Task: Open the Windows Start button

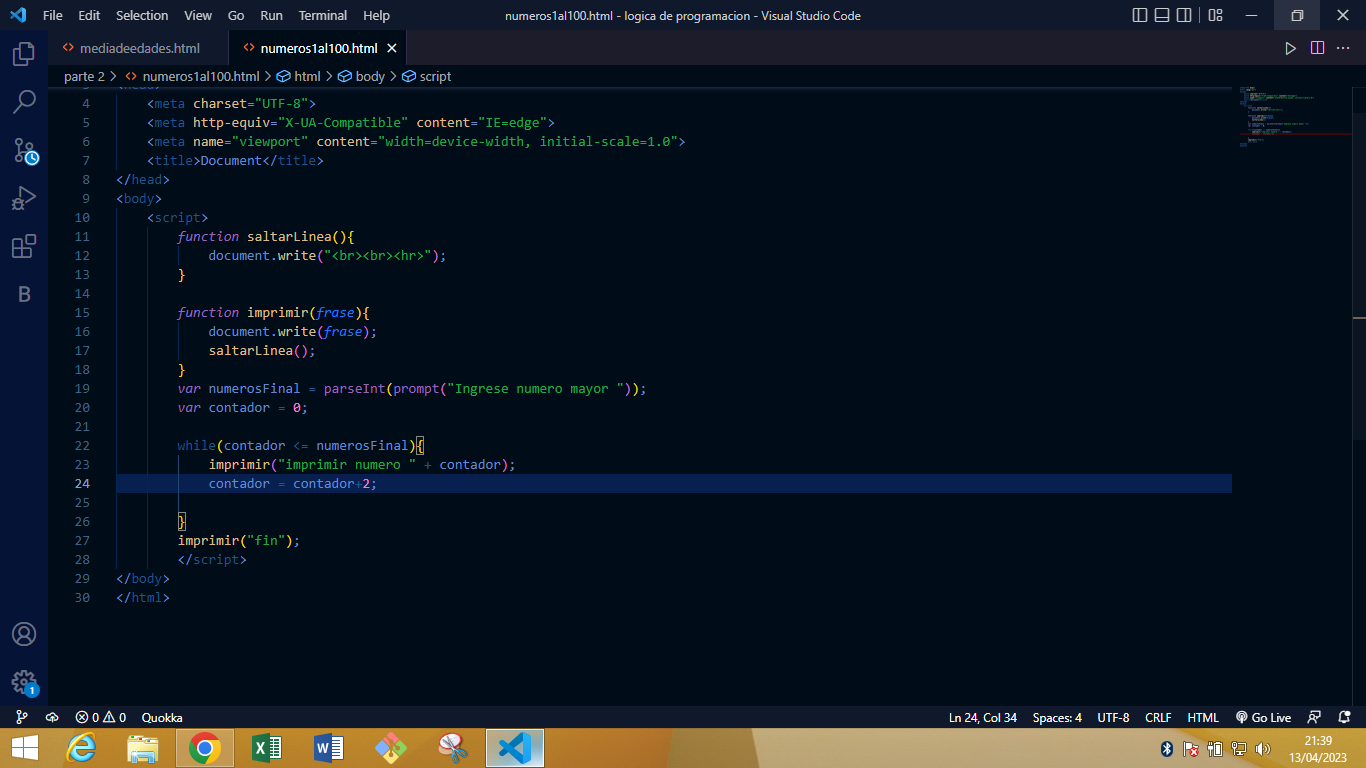Action: point(25,748)
